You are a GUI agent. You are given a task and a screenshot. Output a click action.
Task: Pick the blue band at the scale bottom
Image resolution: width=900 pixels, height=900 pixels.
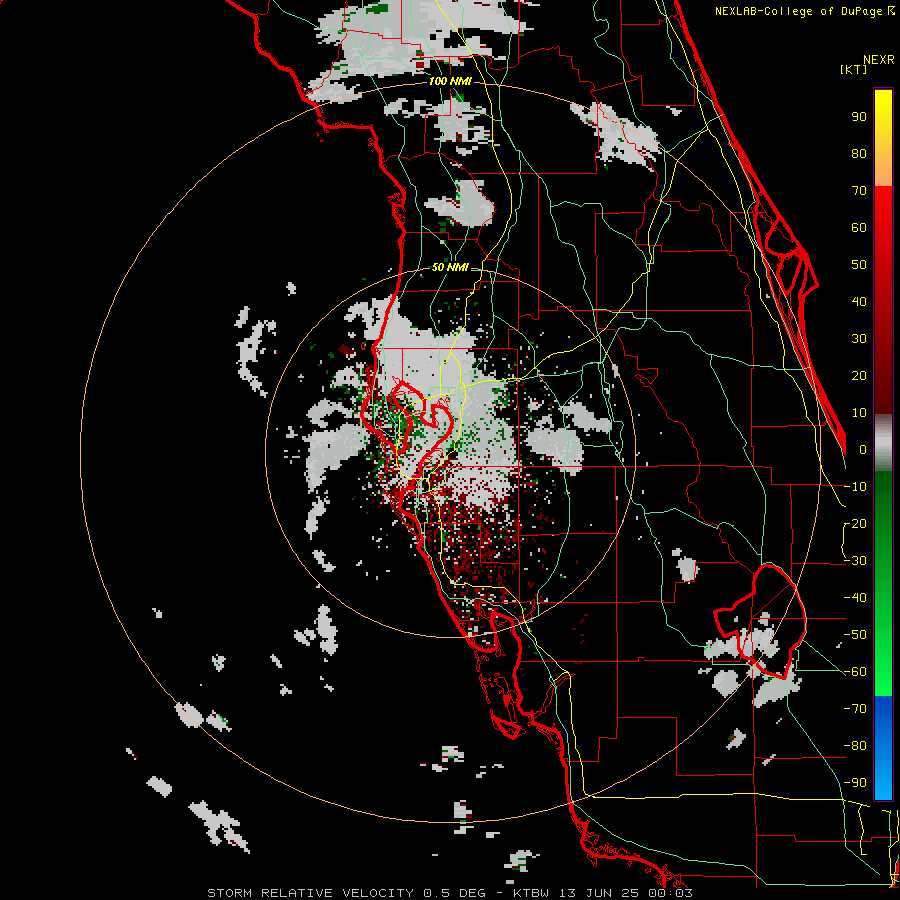[x=883, y=748]
